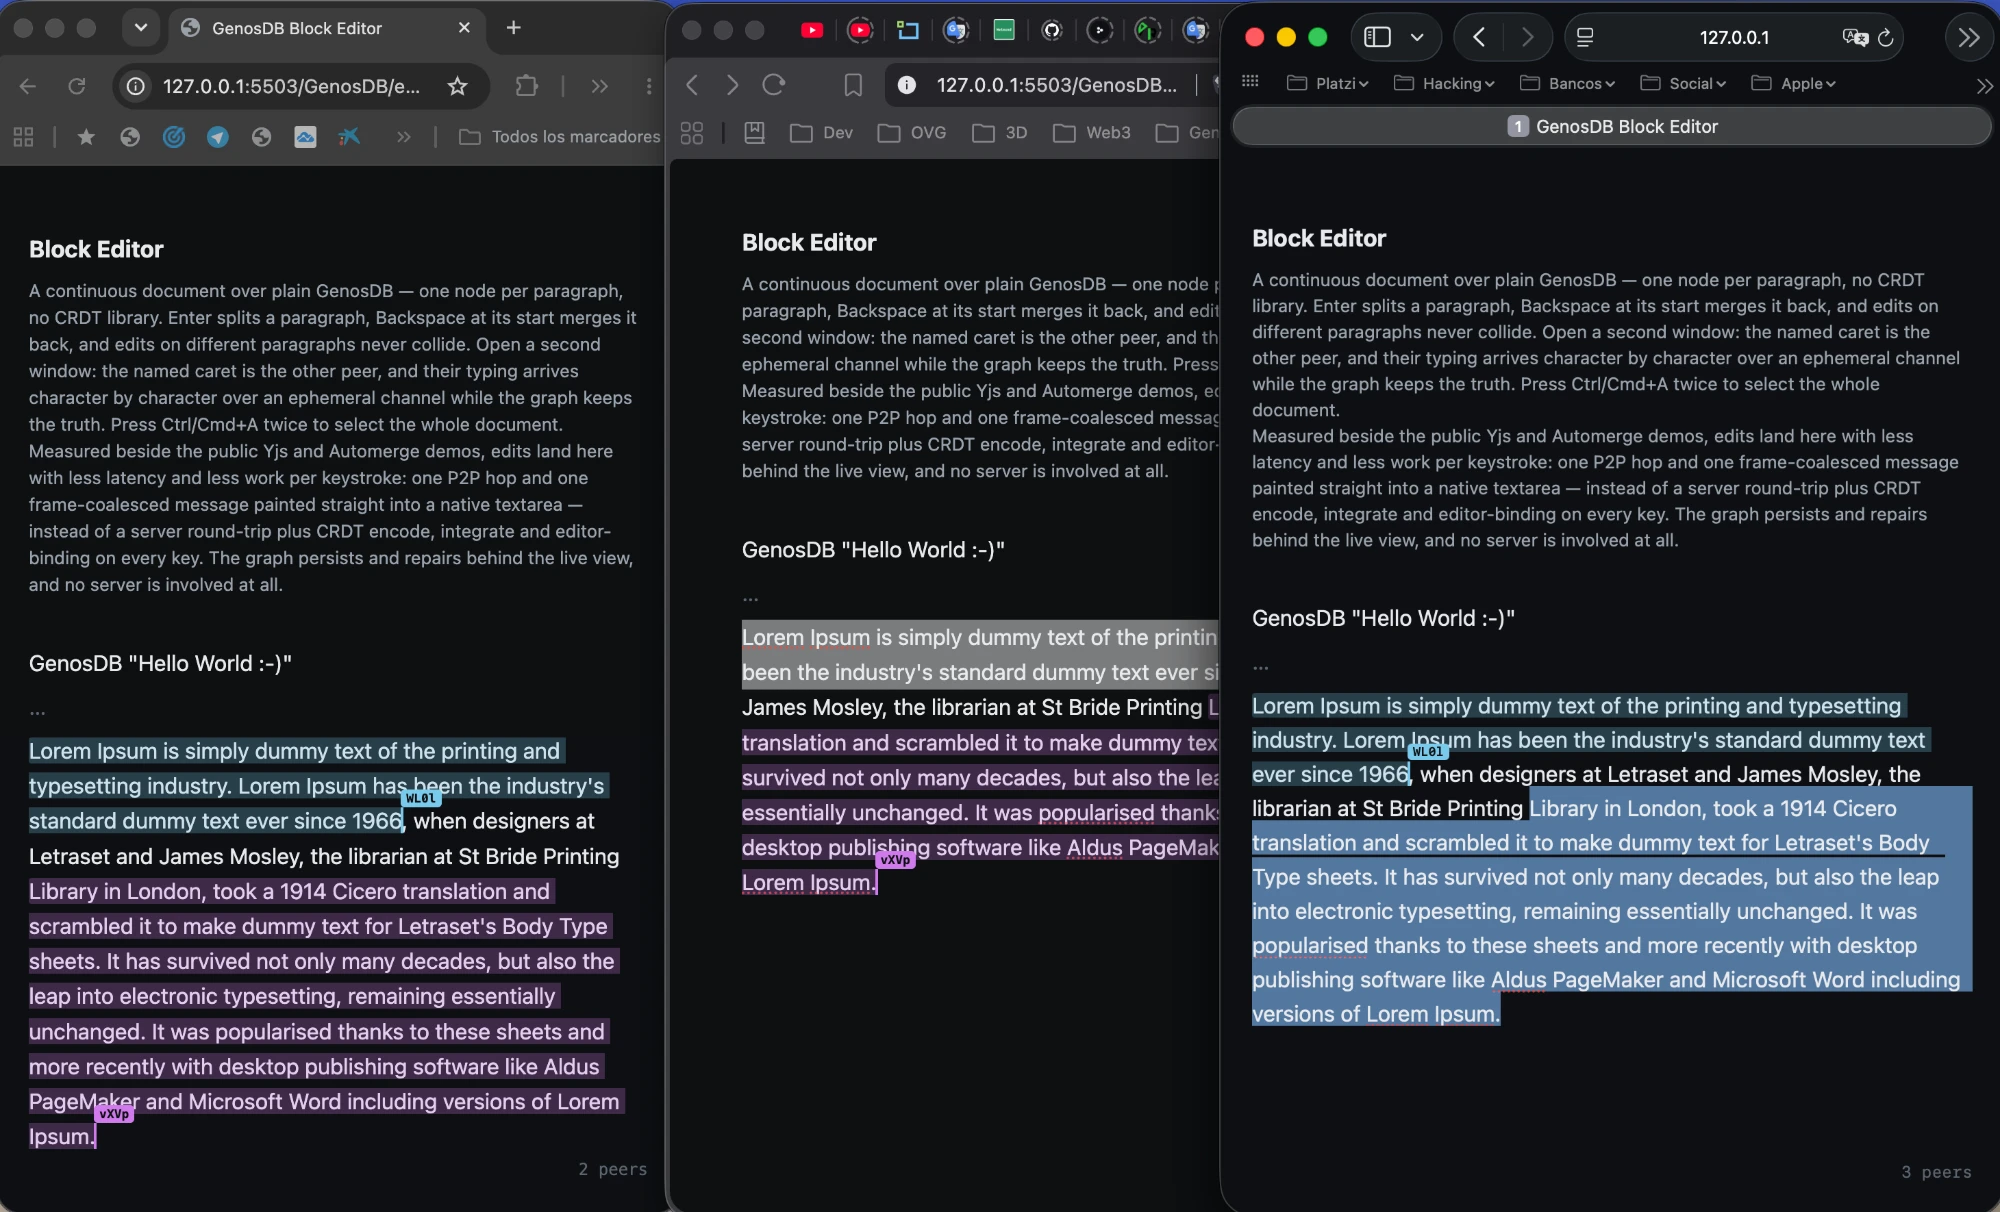This screenshot has width=2000, height=1212.
Task: Click the Telegram bookmark in Chrome
Action: [x=218, y=137]
